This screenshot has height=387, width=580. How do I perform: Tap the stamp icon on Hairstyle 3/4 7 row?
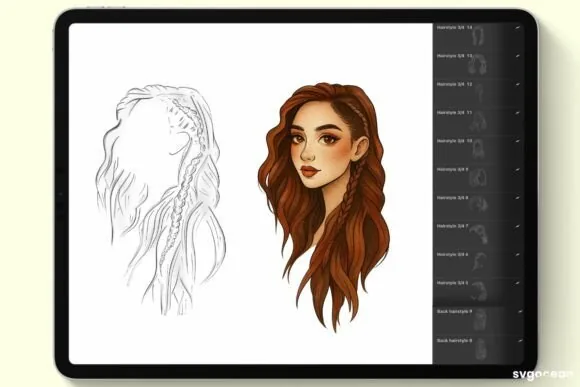[518, 226]
